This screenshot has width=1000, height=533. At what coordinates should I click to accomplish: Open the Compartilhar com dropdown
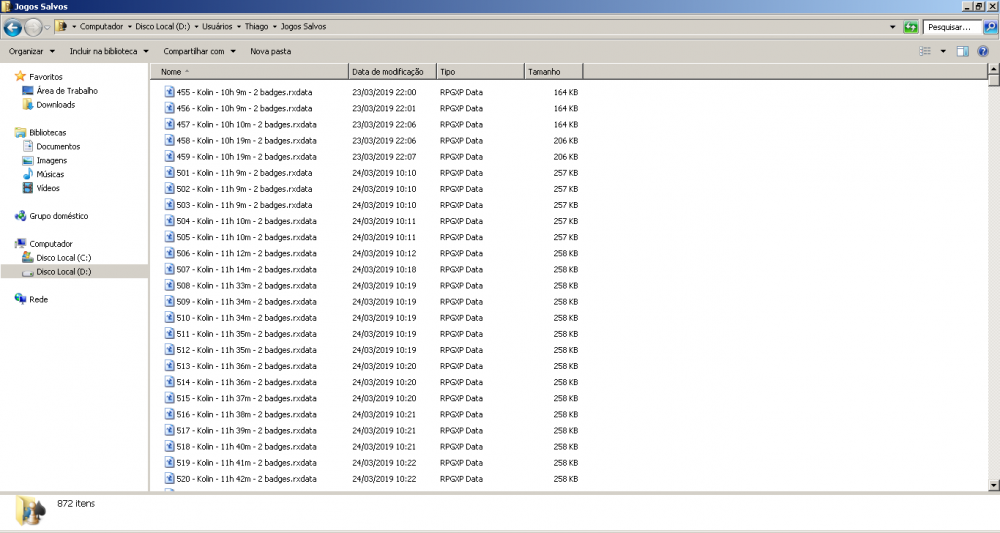[x=199, y=51]
